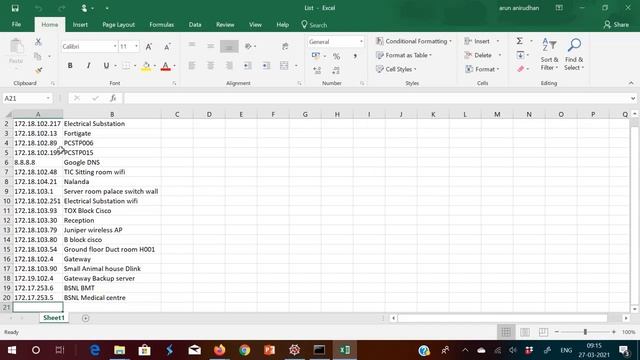
Task: Add a new sheet with plus icon
Action: click(x=85, y=318)
